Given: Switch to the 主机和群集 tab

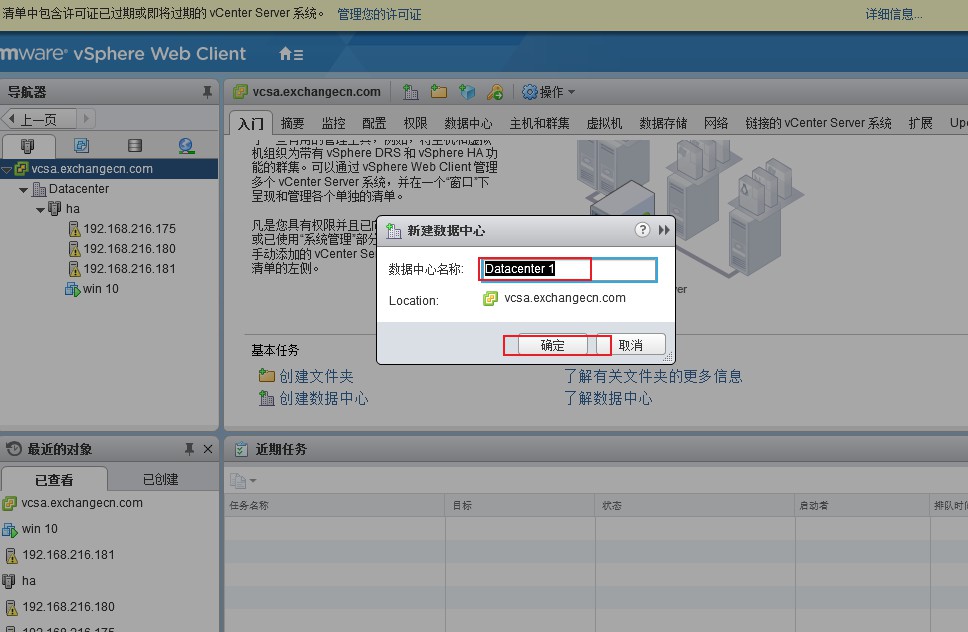Looking at the screenshot, I should [540, 123].
